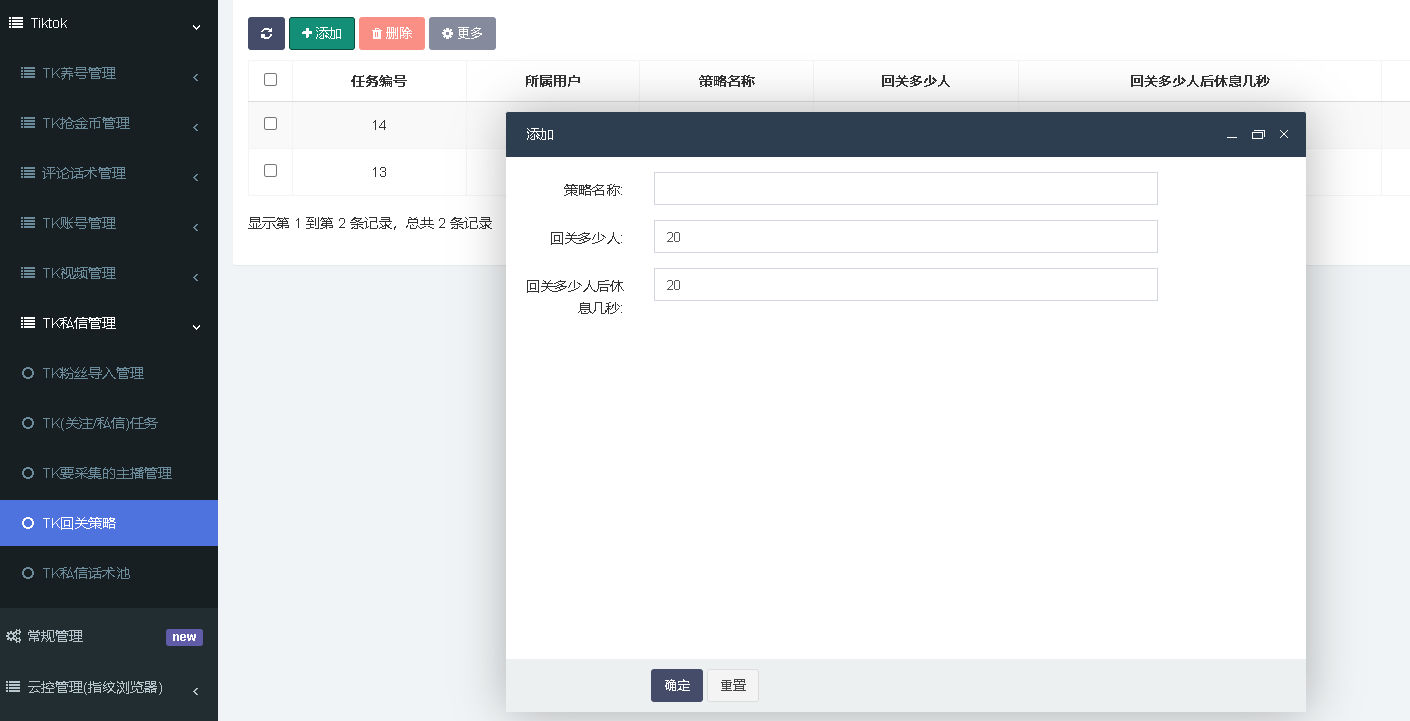Sort by 任务编号 column header
Viewport: 1410px width, 721px height.
coord(379,81)
